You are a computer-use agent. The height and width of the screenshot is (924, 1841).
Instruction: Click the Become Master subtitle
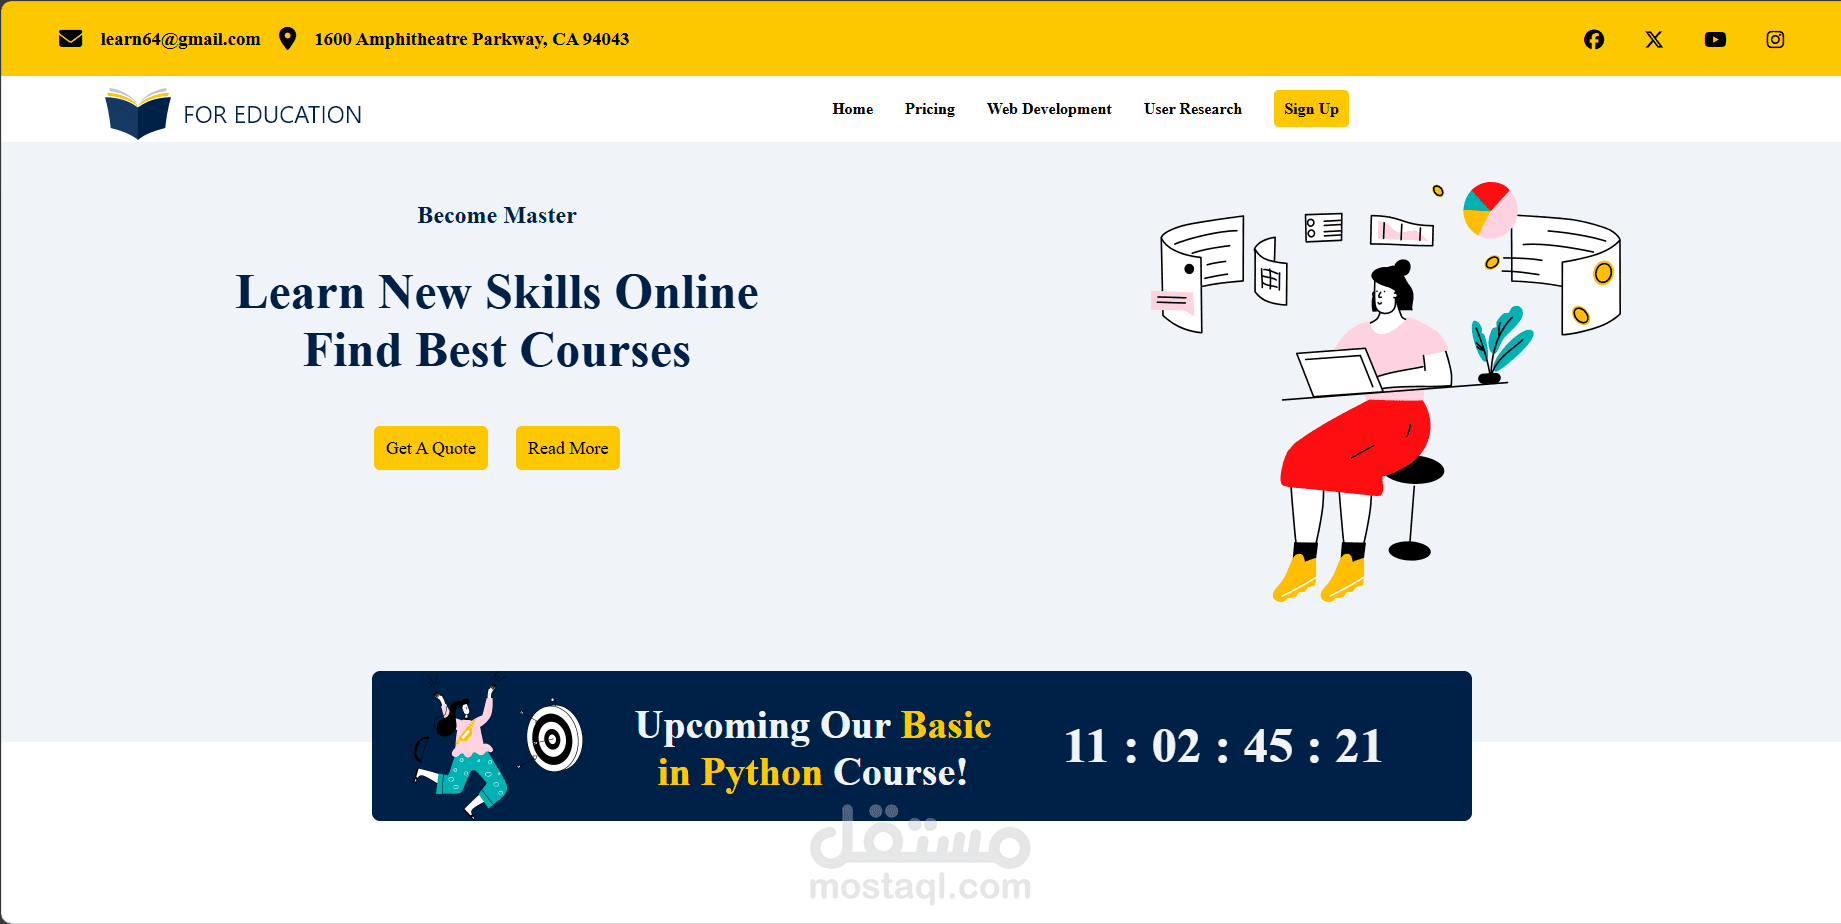click(497, 215)
